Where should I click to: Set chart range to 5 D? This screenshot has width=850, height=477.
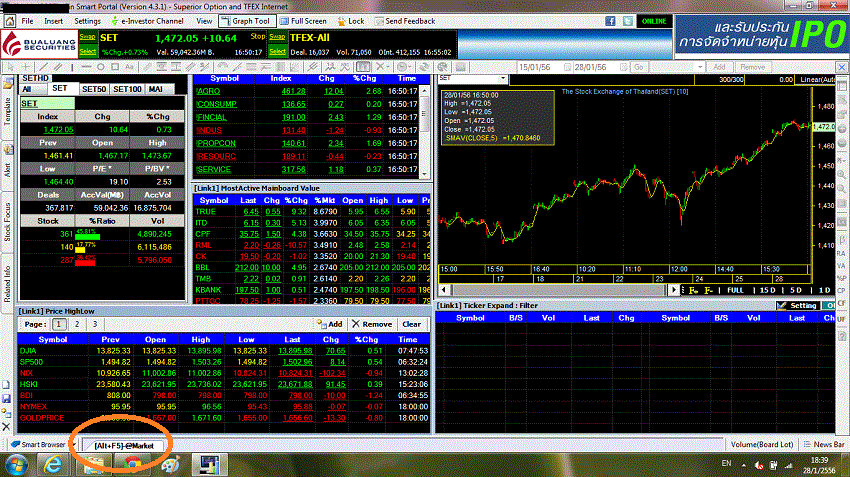pos(796,291)
